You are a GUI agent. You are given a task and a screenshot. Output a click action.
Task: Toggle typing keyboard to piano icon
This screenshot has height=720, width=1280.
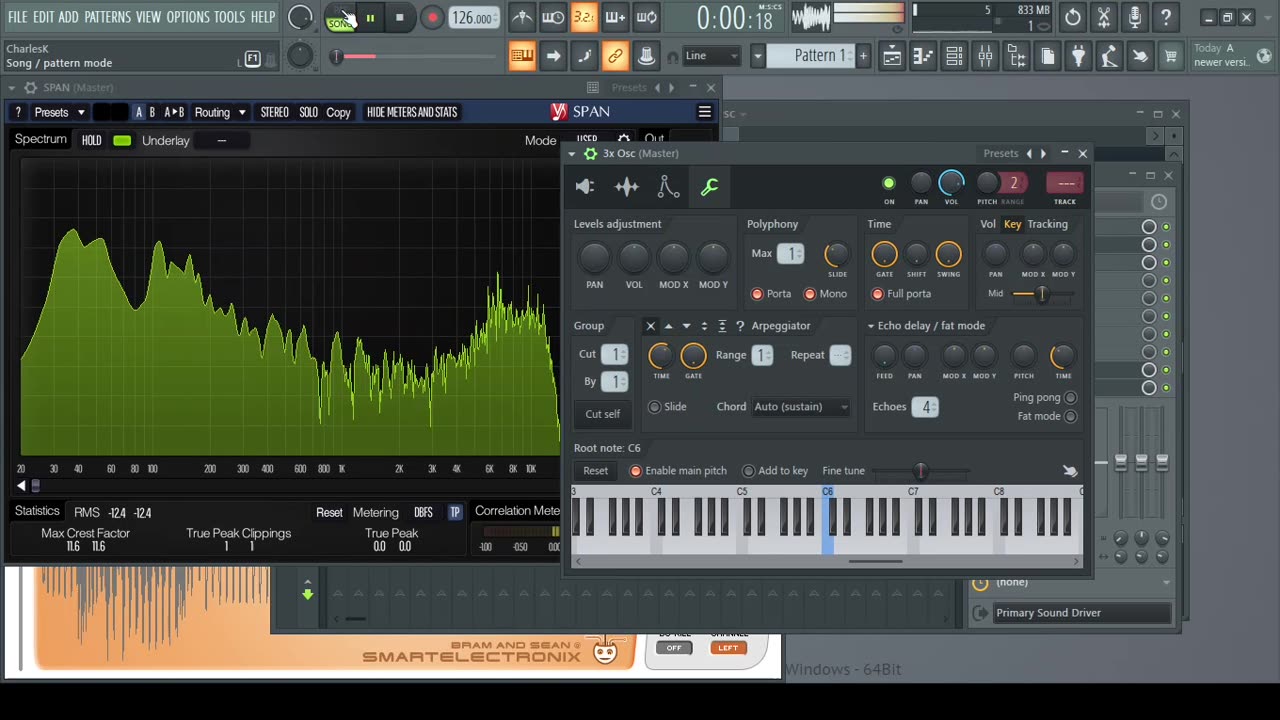(522, 56)
